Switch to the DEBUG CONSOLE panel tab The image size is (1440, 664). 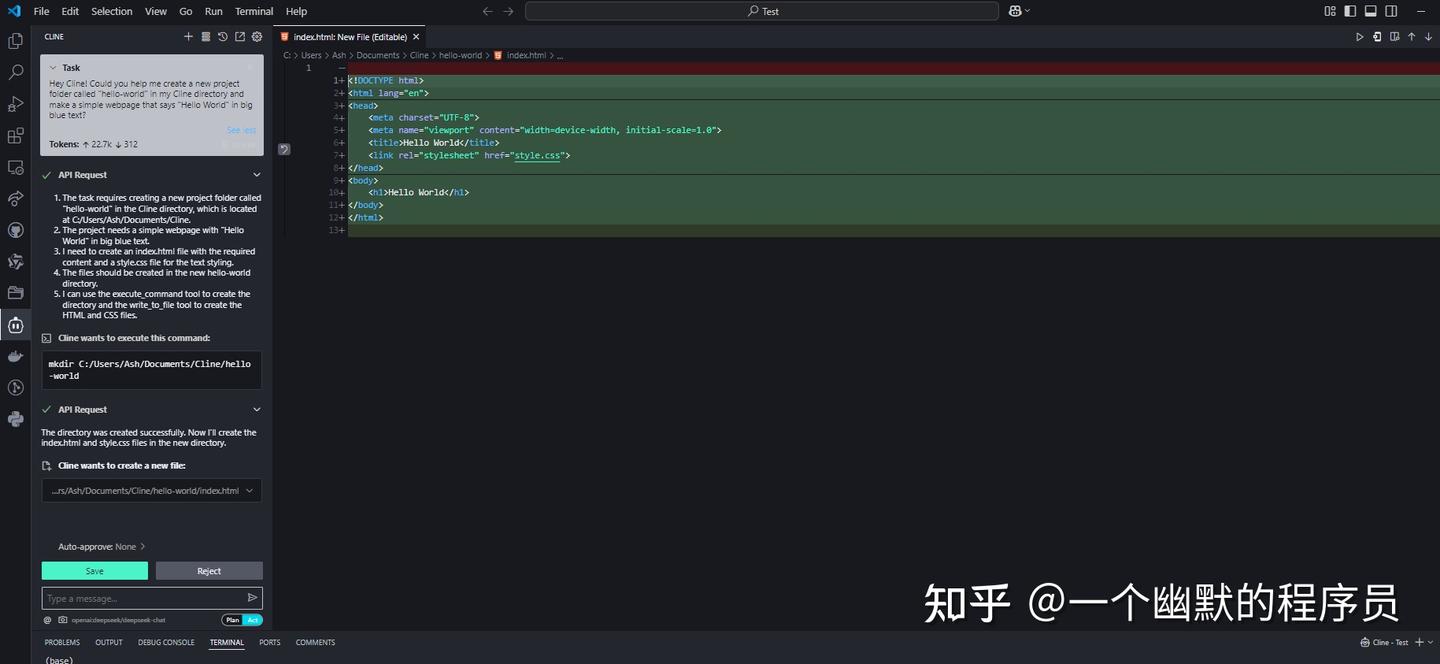[x=166, y=642]
